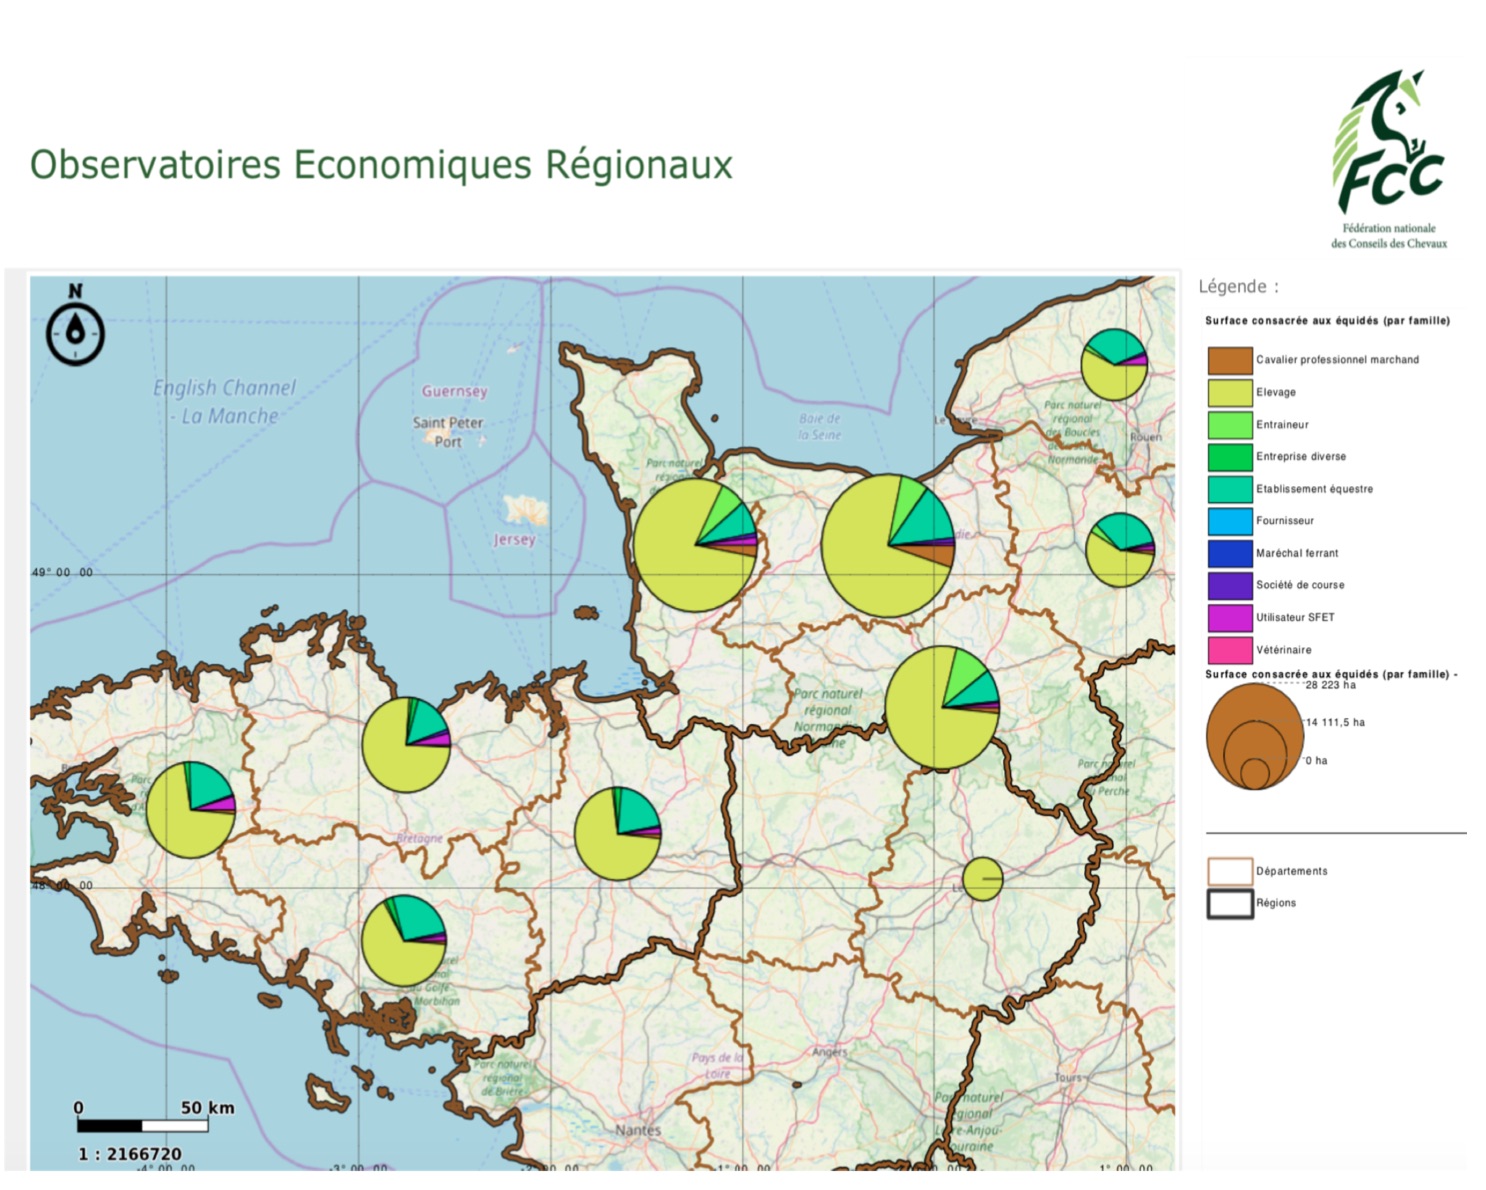Screen dimensions: 1486x1190
Task: Click the yellow-green Elevage legend swatch
Action: (1229, 392)
